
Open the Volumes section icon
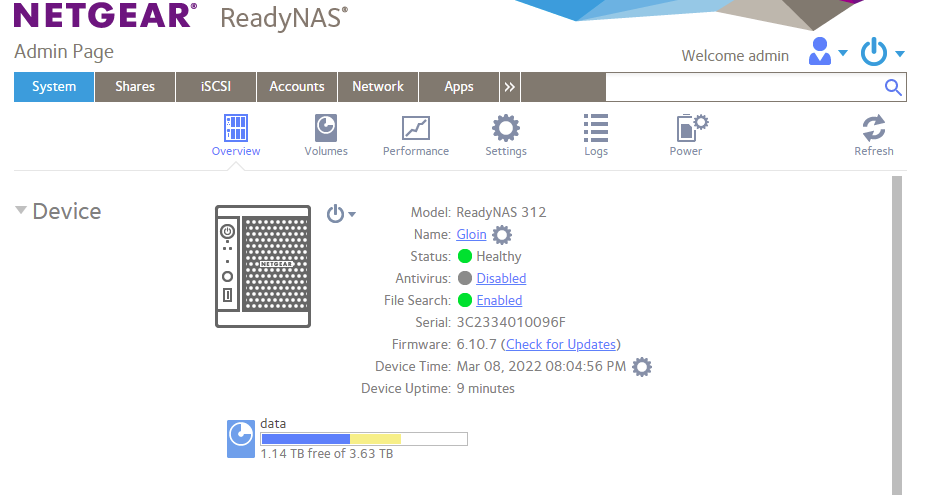(x=326, y=128)
